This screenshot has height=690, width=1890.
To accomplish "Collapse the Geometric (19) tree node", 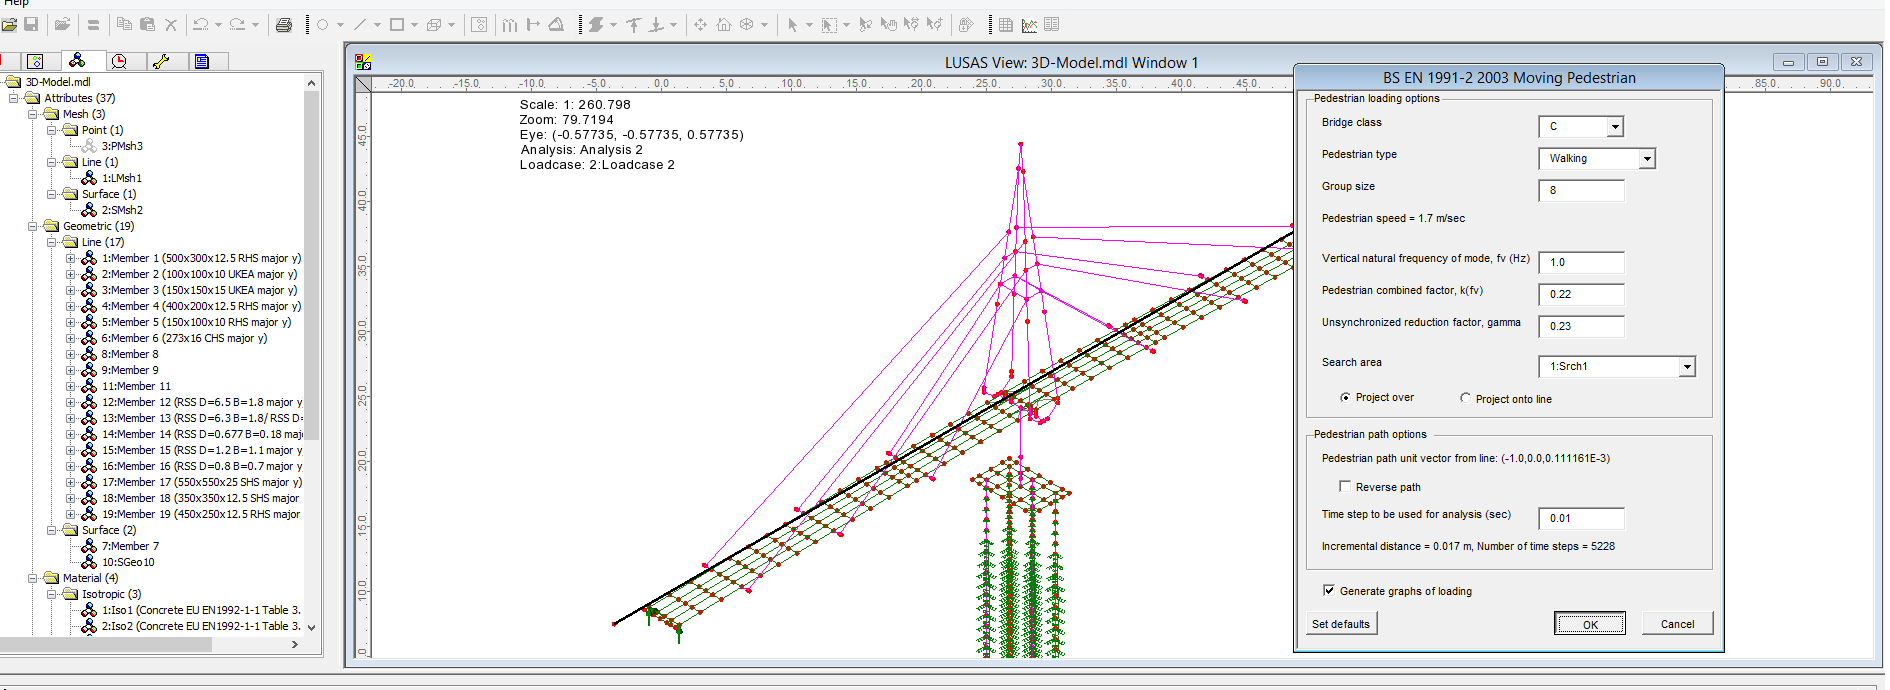I will [32, 226].
